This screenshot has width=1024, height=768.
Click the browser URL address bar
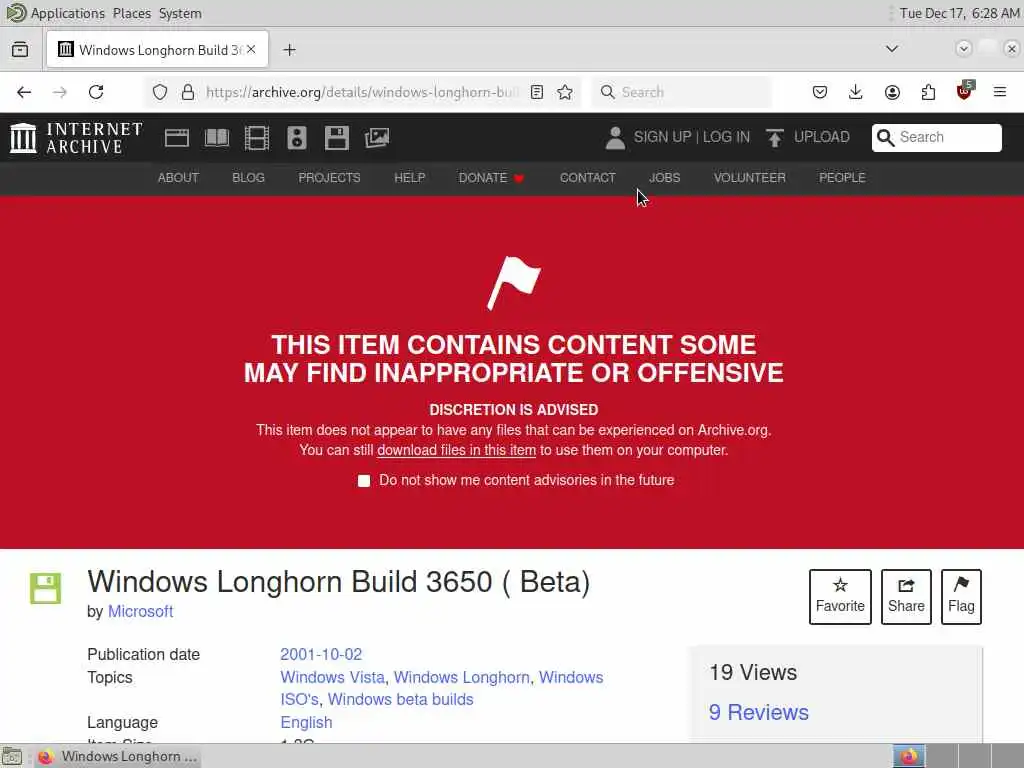(362, 92)
